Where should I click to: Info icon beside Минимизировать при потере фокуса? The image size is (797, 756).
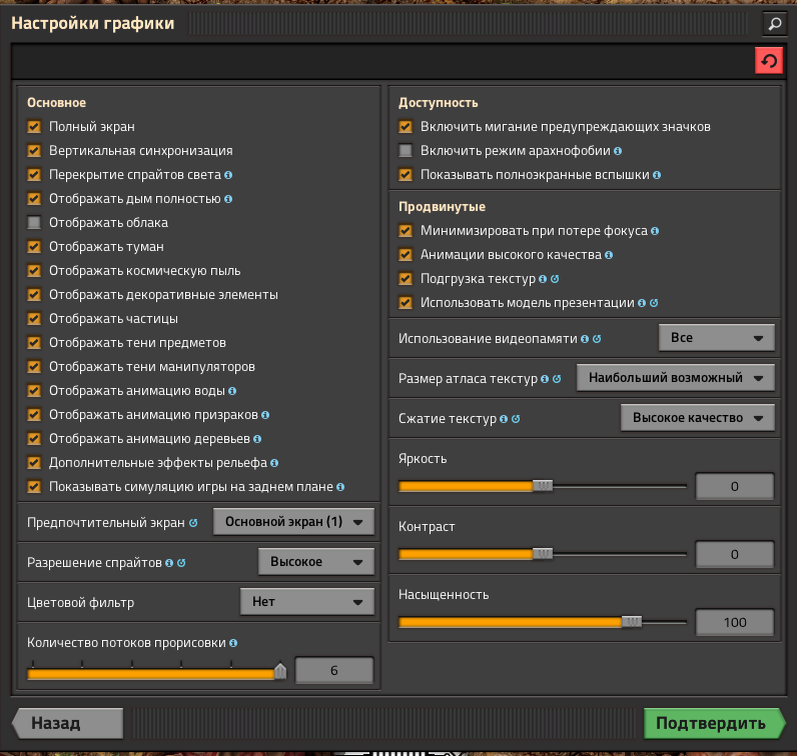coord(655,231)
